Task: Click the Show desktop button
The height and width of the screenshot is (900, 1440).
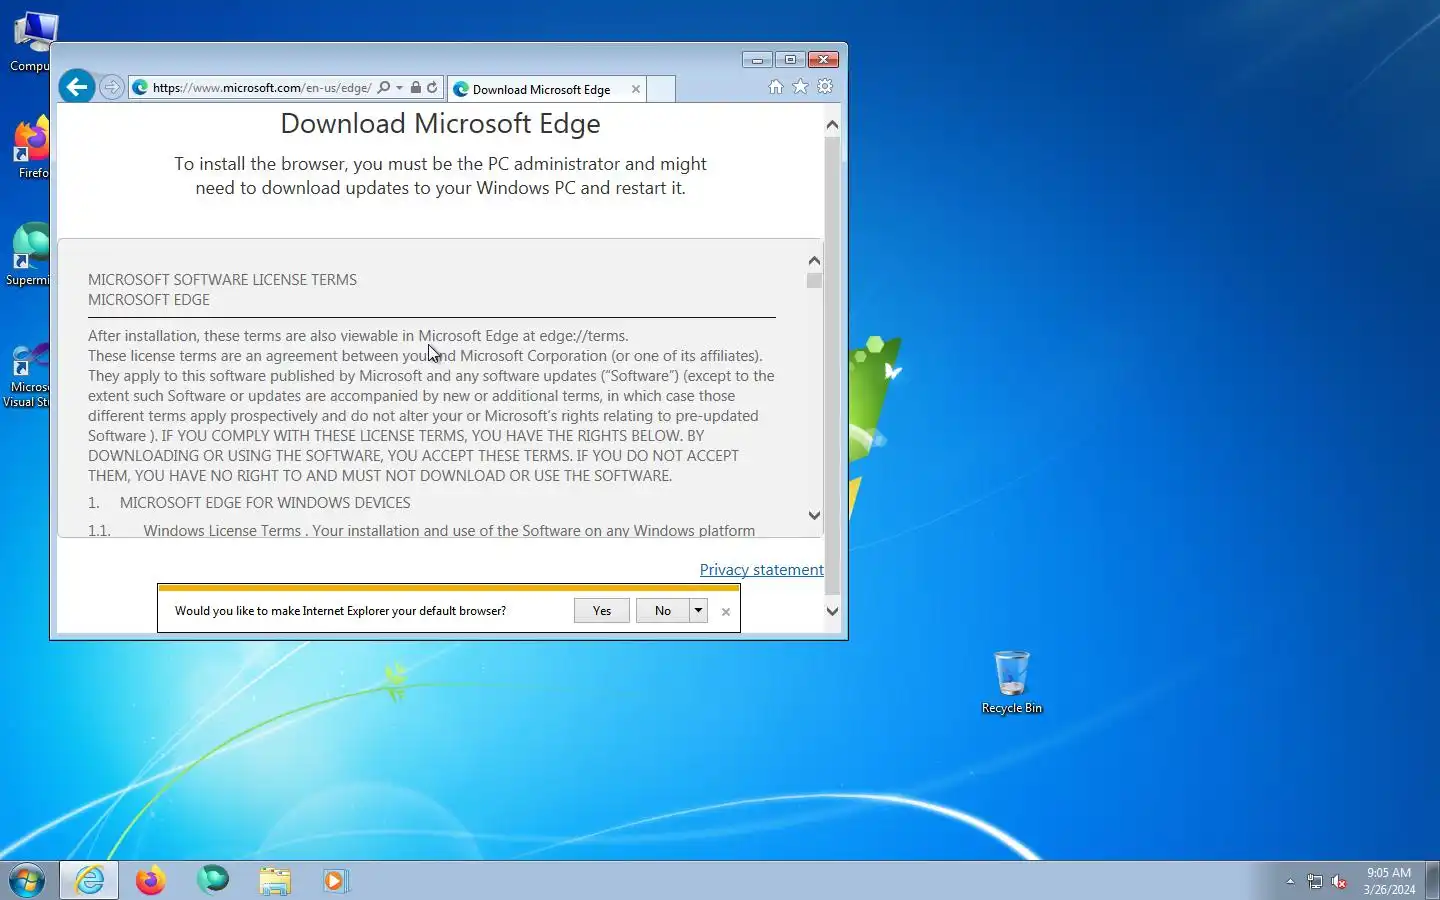Action: (1432, 881)
